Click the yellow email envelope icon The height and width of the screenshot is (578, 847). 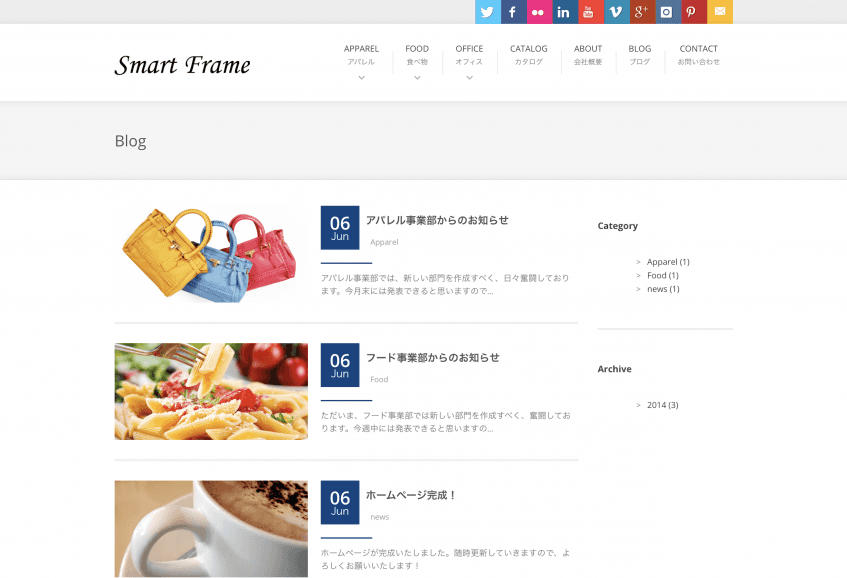[x=720, y=12]
